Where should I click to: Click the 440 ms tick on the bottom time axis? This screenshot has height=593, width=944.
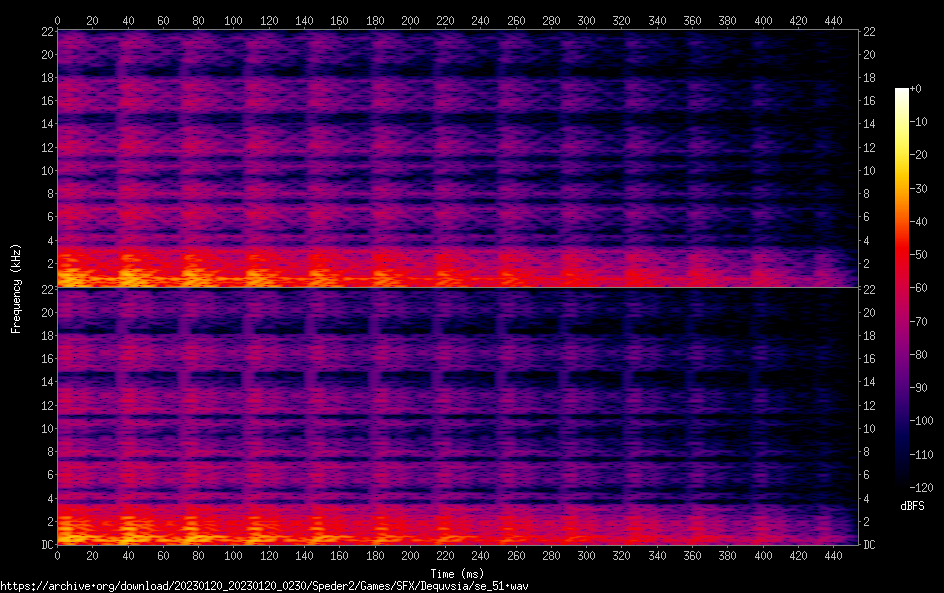pyautogui.click(x=834, y=555)
